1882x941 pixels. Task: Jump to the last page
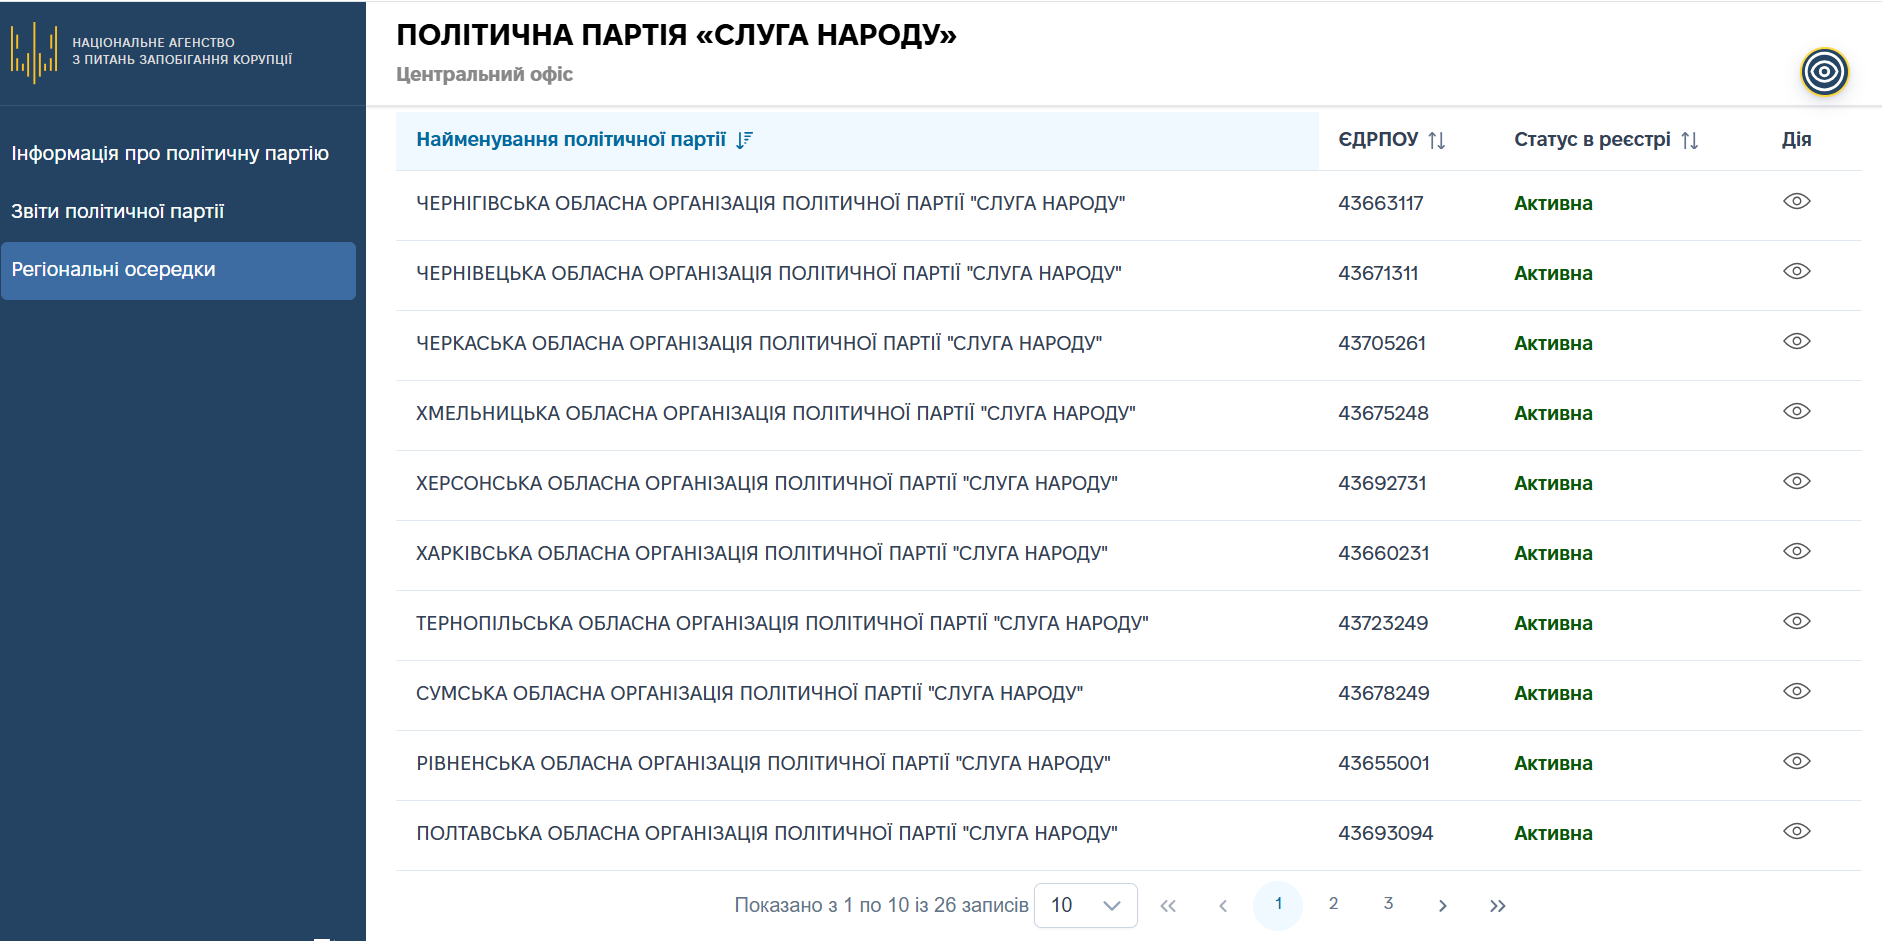pyautogui.click(x=1497, y=906)
